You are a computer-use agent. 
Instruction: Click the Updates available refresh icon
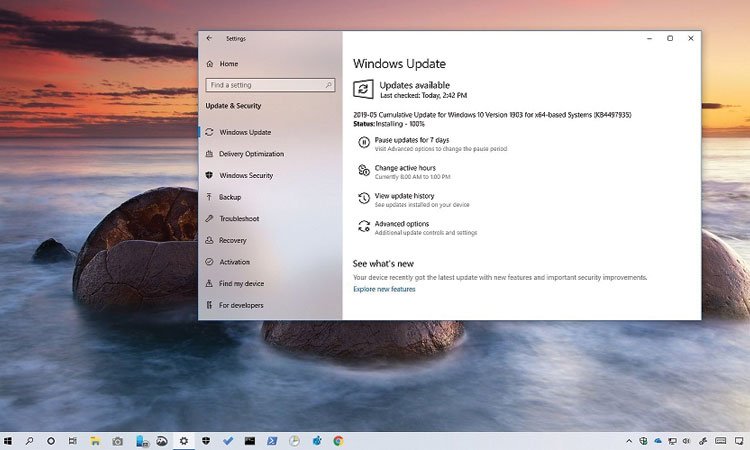[363, 90]
